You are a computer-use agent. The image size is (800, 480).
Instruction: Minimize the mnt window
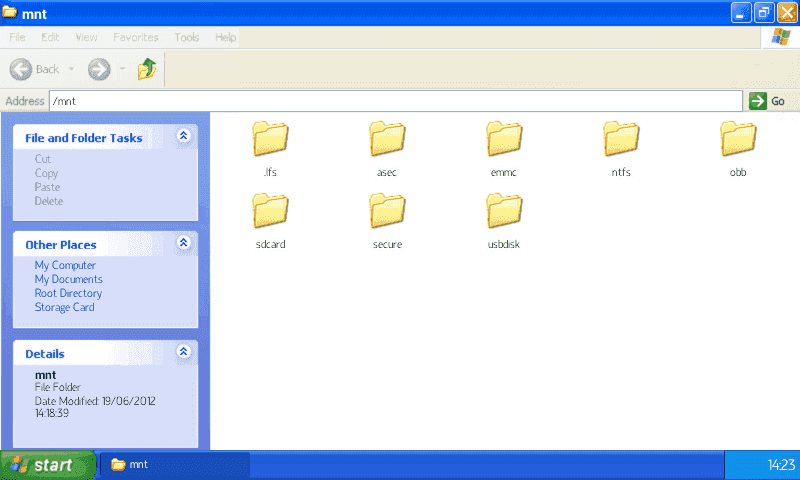click(x=741, y=13)
